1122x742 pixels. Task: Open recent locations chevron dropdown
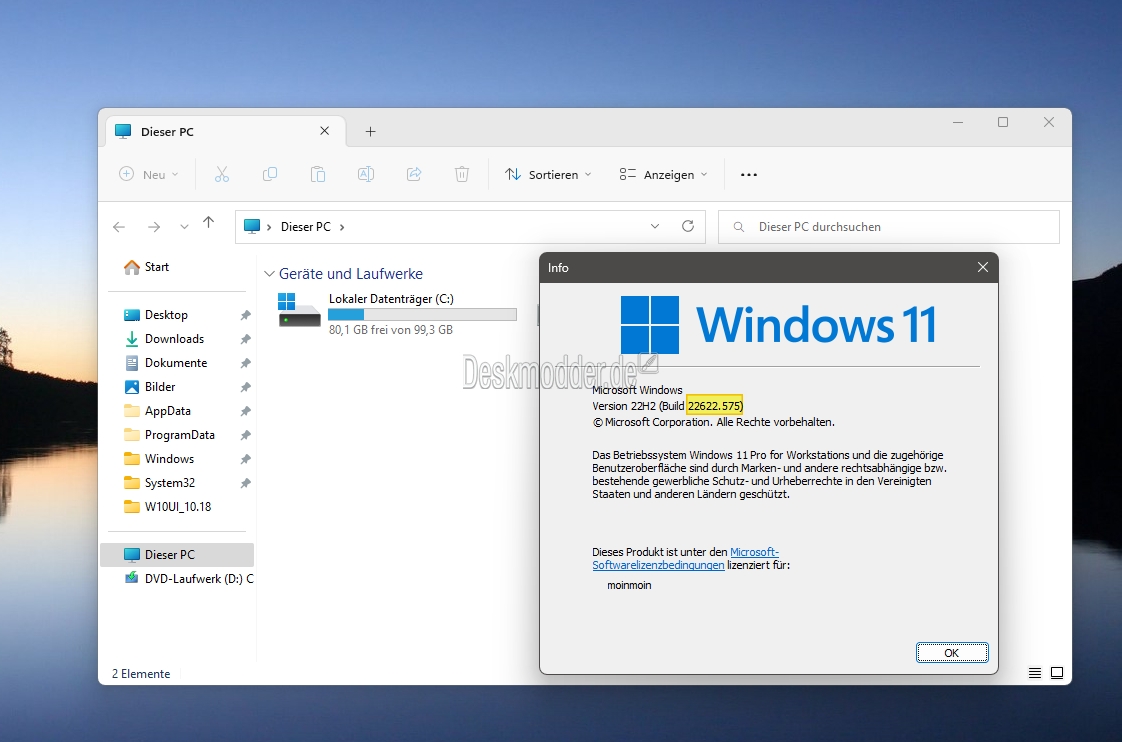184,227
